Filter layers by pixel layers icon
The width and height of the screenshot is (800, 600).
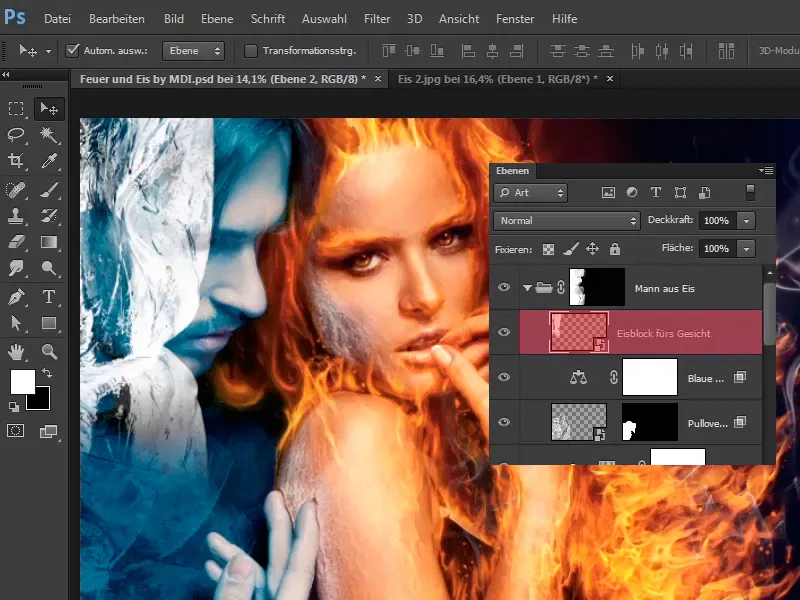[x=608, y=192]
